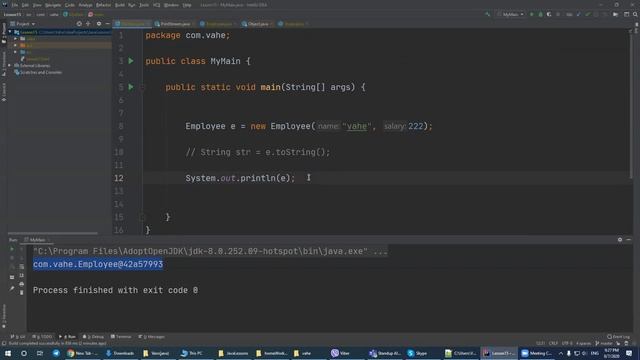640x360 pixels.
Task: Fold the main method using gutter fold marker
Action: pyautogui.click(x=142, y=87)
